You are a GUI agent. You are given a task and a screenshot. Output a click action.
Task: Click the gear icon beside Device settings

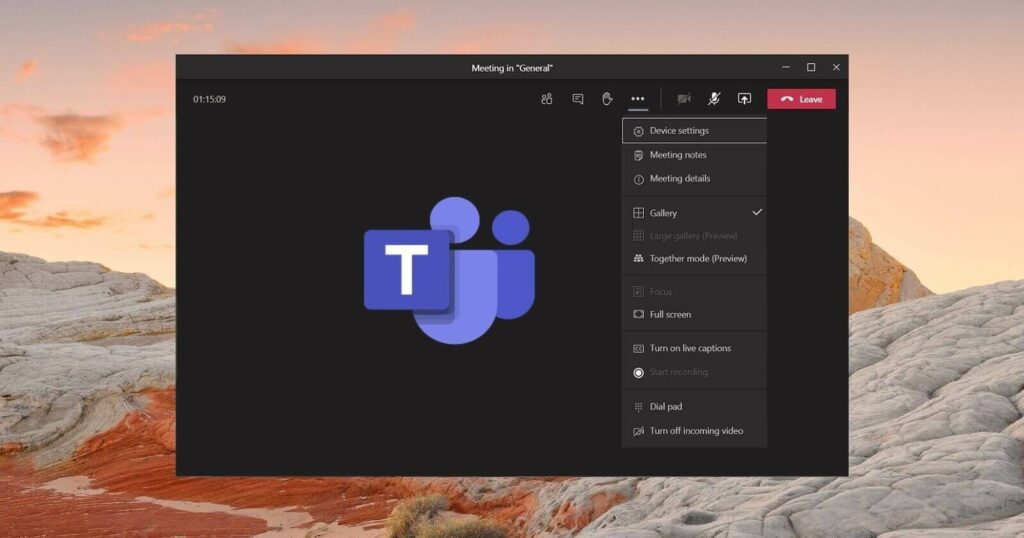coord(639,131)
